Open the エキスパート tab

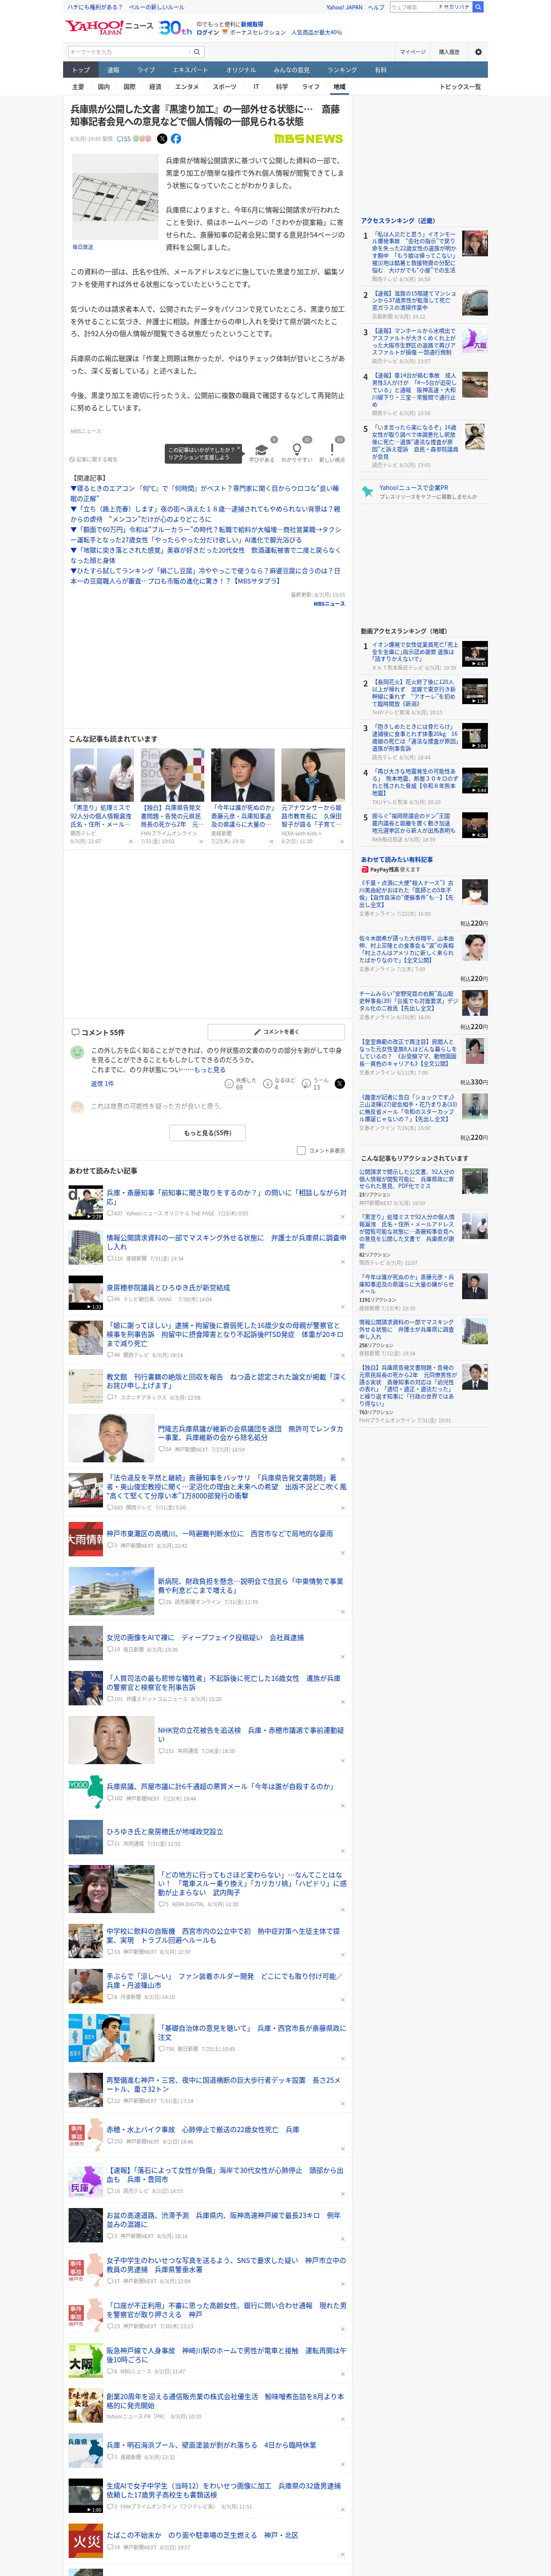click(x=190, y=70)
